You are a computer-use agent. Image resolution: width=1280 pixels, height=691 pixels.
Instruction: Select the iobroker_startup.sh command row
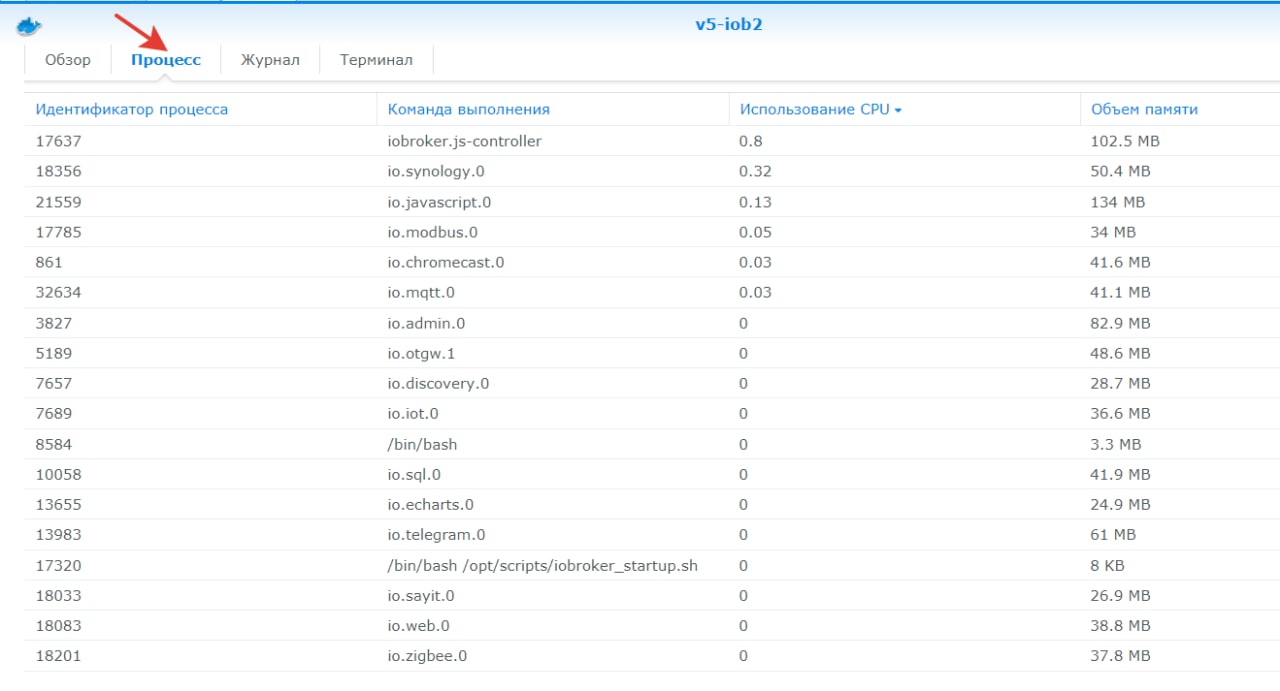point(652,565)
